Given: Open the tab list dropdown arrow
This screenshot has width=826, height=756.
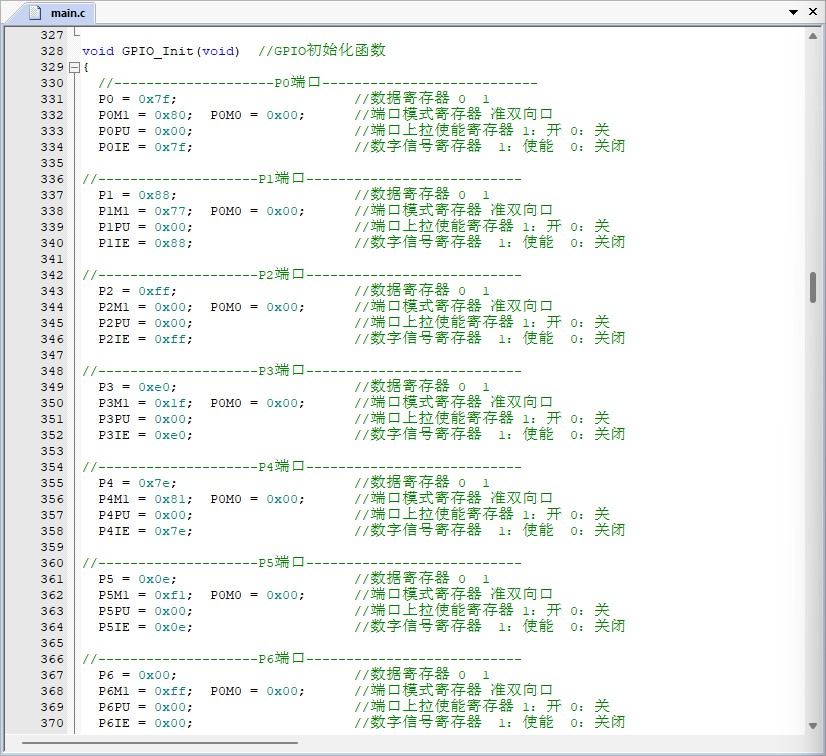Looking at the screenshot, I should [x=794, y=12].
